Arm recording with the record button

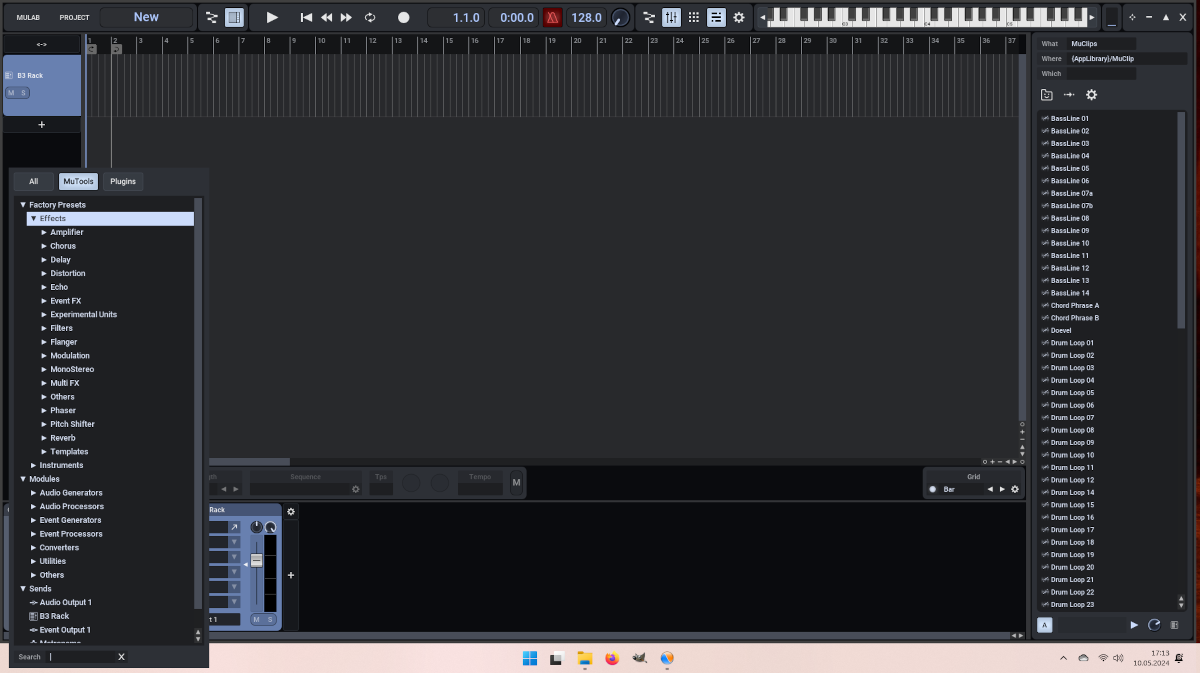pos(403,17)
